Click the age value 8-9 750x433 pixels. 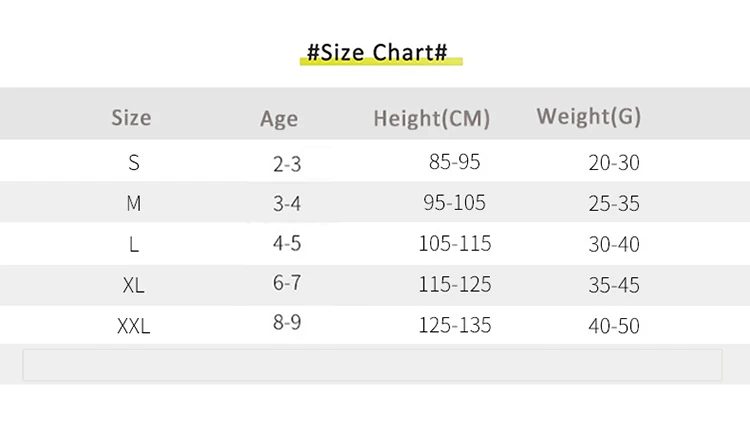click(x=287, y=325)
